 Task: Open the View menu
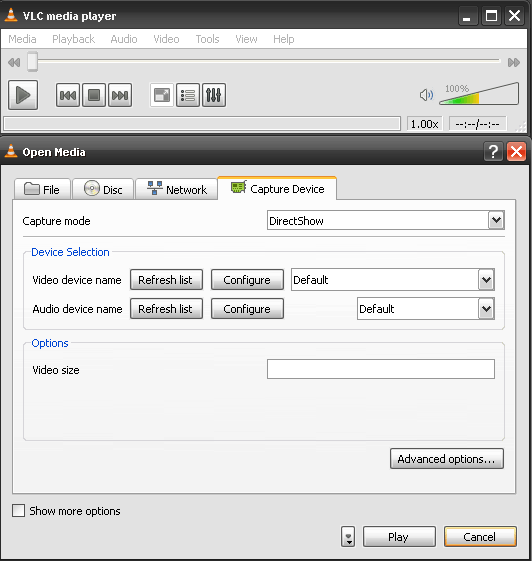point(246,39)
